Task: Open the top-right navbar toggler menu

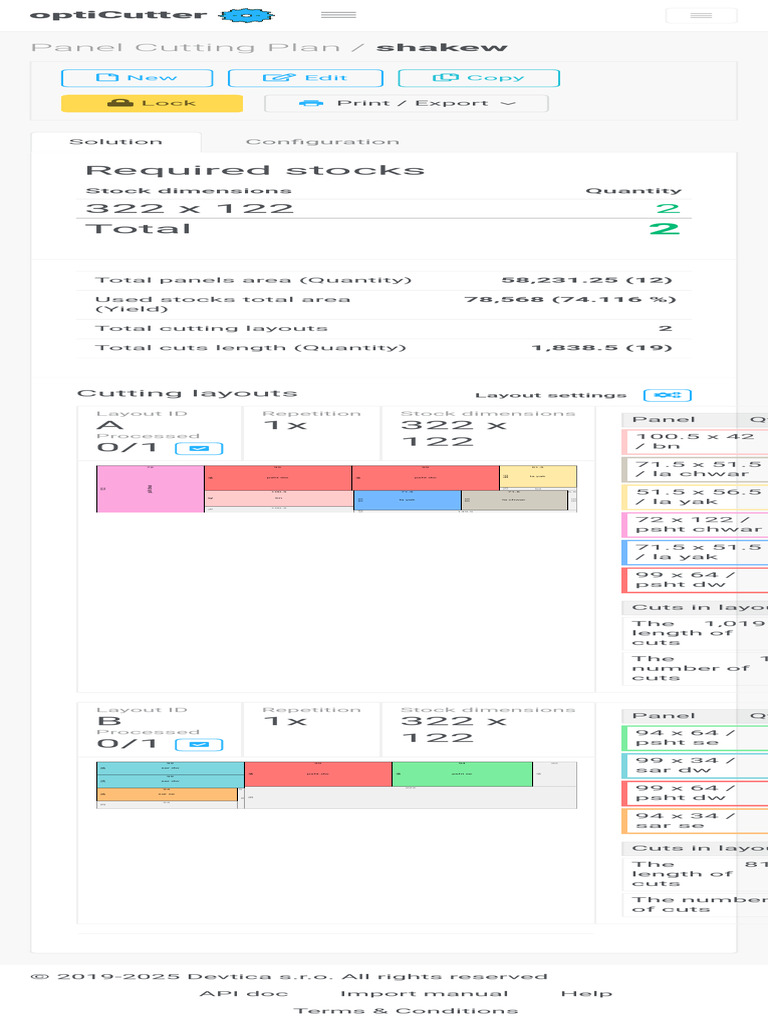Action: (701, 15)
